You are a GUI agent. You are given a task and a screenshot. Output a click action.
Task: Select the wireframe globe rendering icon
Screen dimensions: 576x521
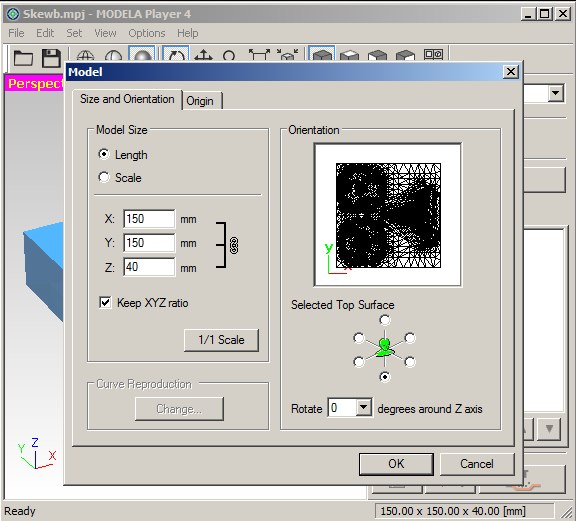(x=85, y=55)
